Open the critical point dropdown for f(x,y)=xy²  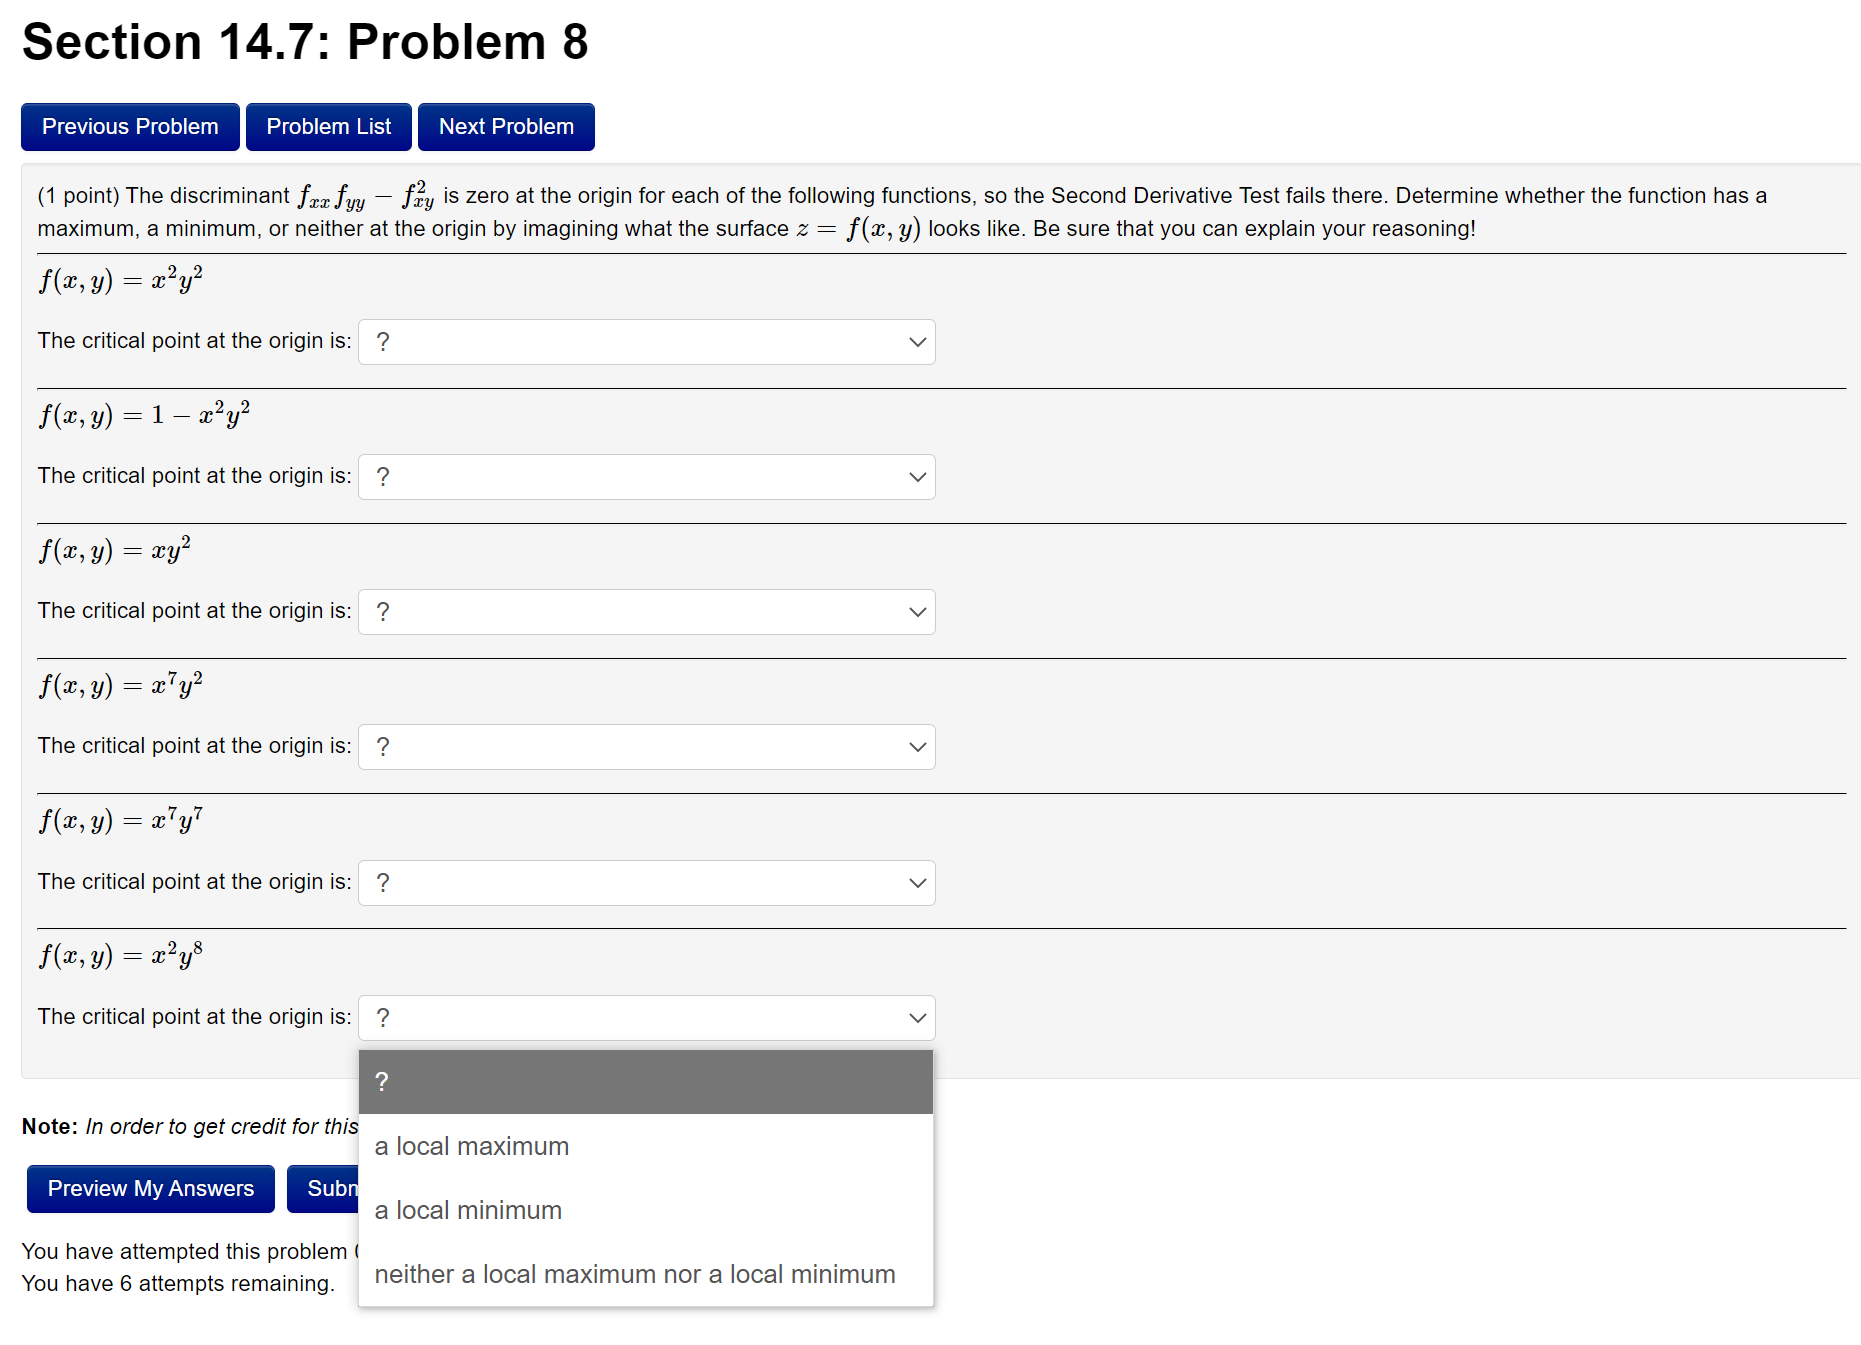click(x=646, y=611)
